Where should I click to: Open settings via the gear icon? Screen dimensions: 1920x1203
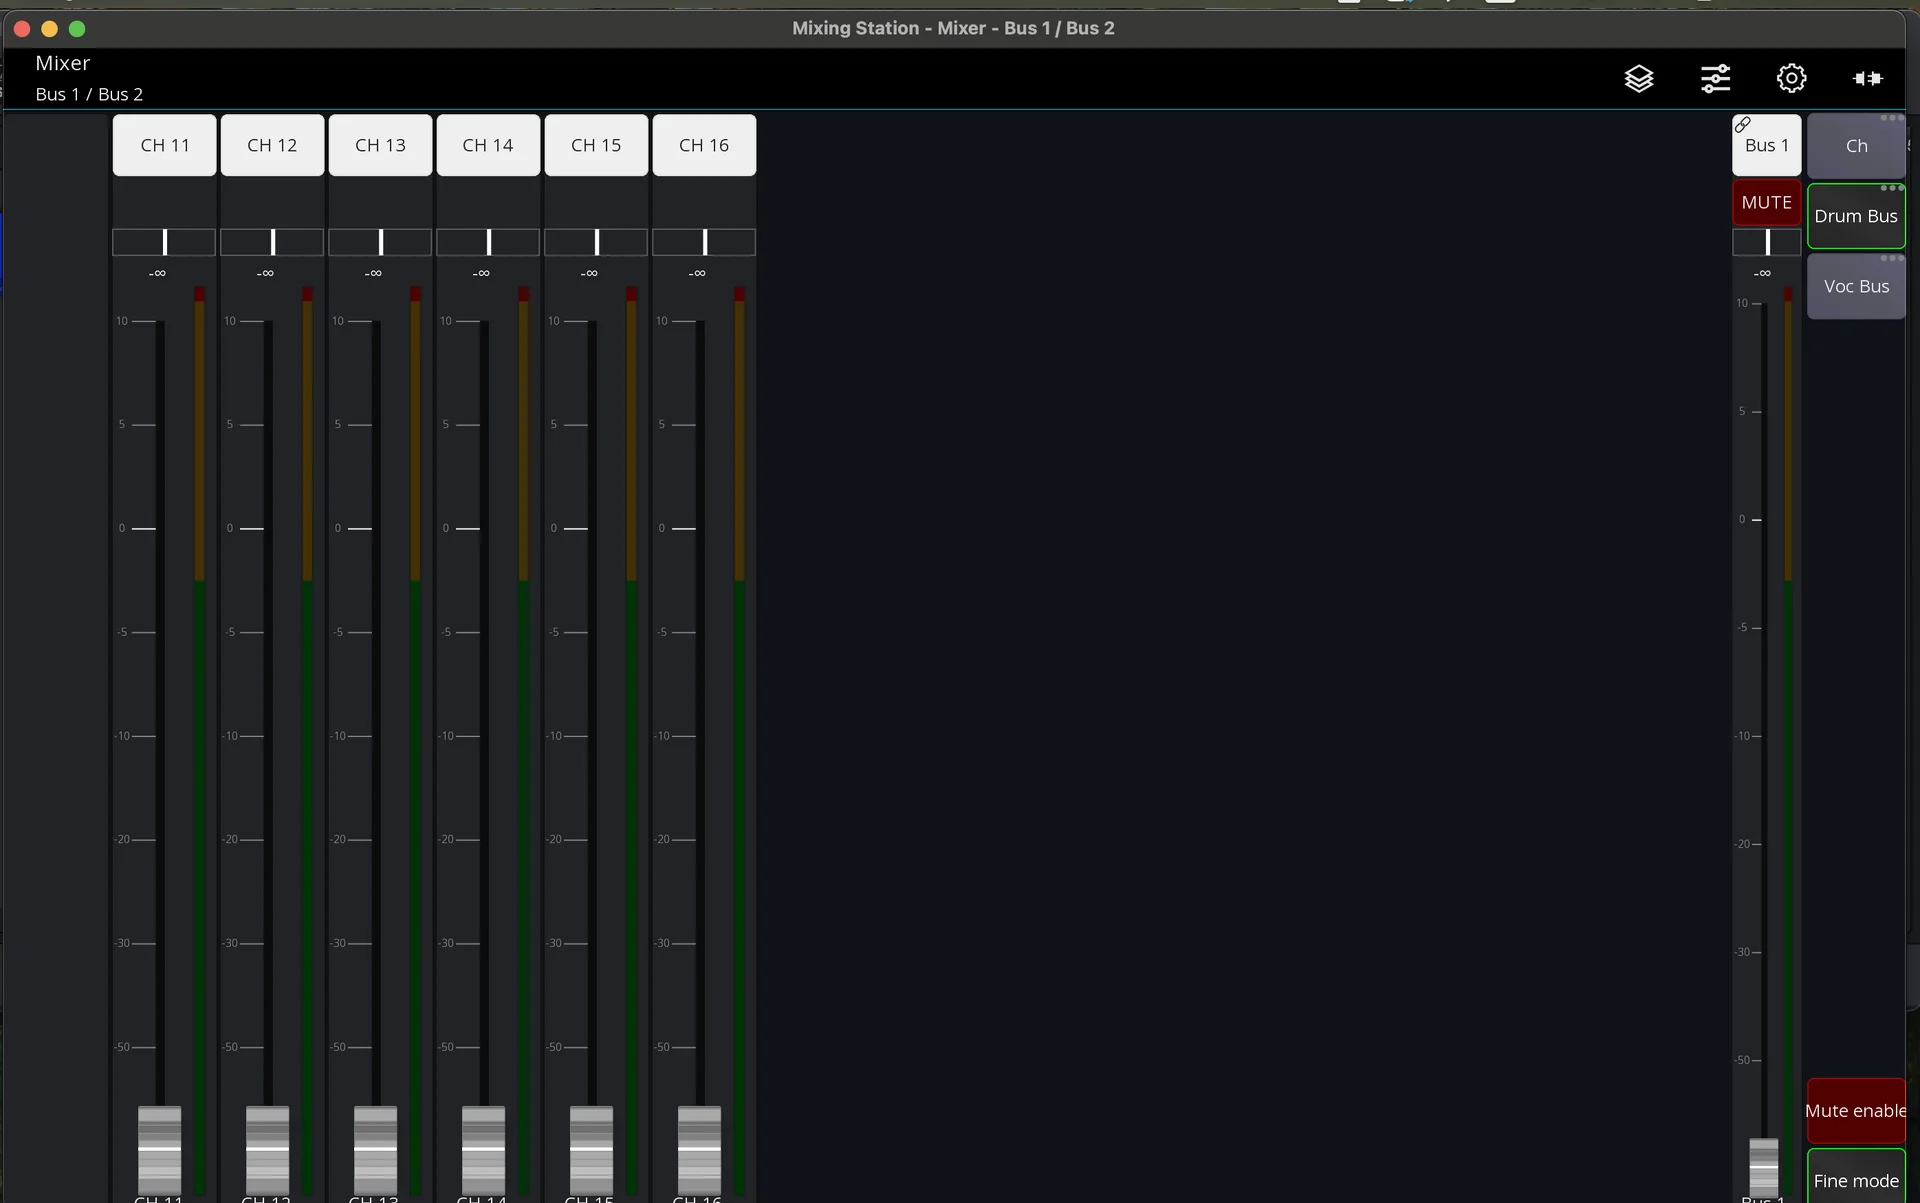pos(1791,78)
